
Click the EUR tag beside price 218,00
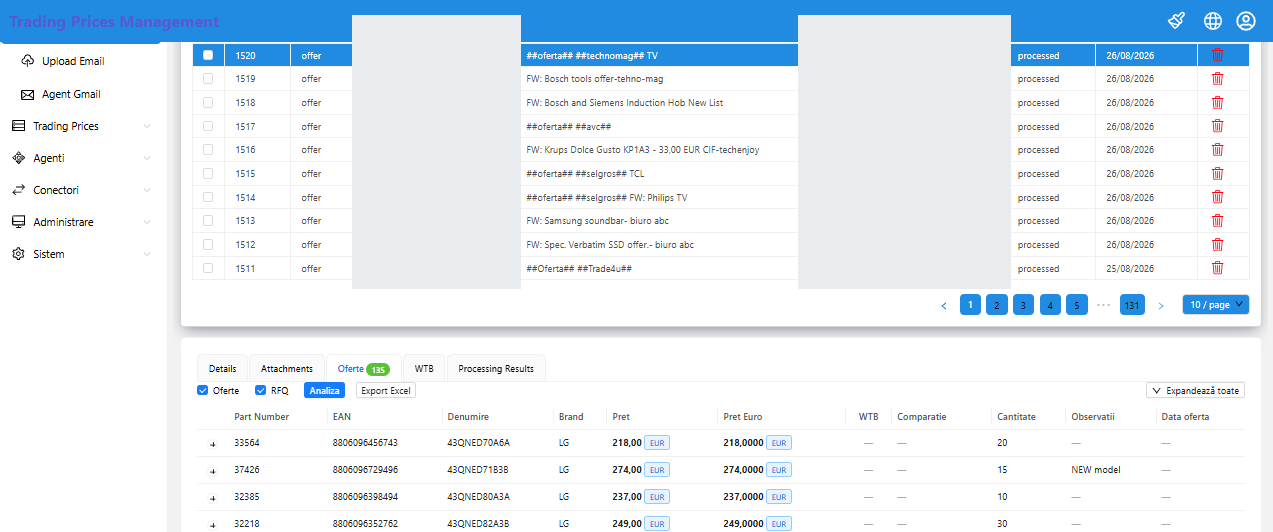[x=657, y=443]
